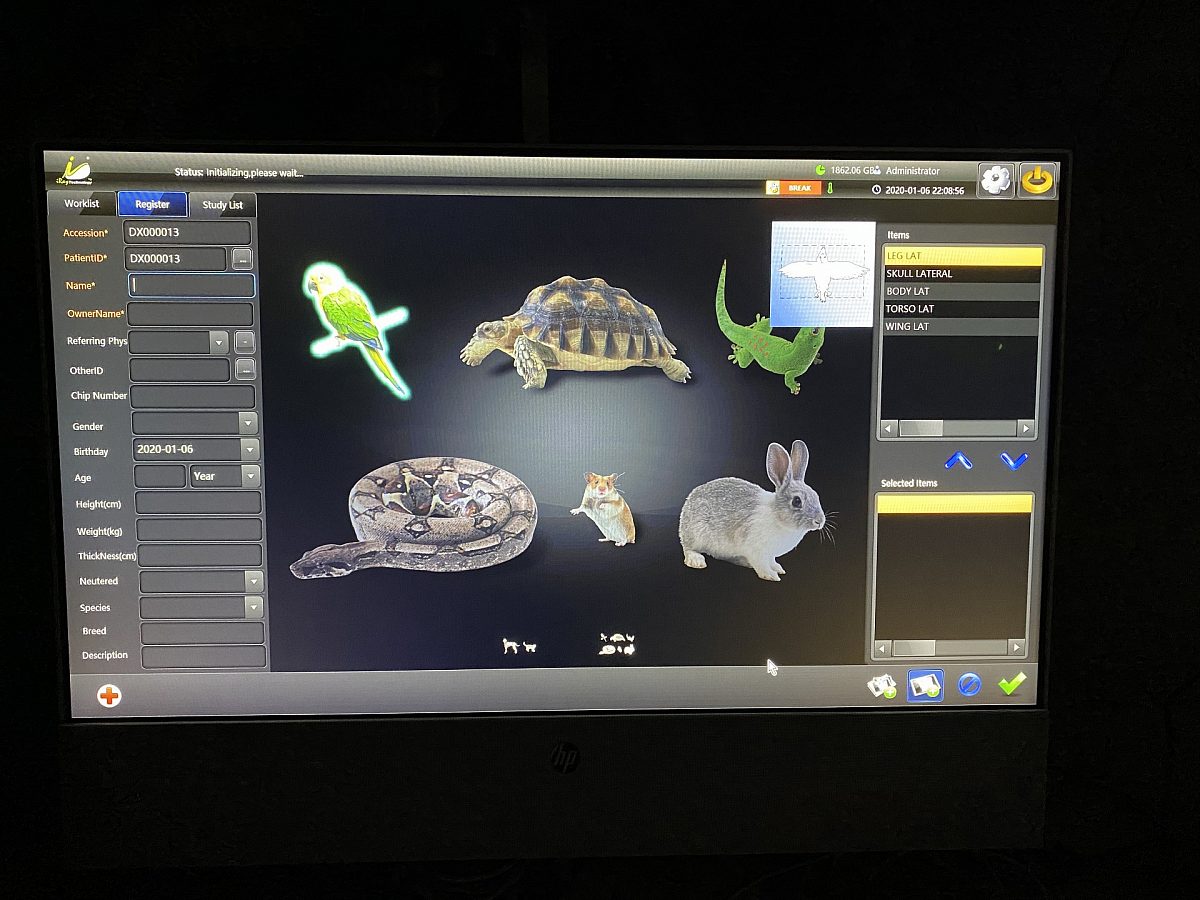
Task: Click Selected Items scroll right arrow
Action: (1016, 648)
